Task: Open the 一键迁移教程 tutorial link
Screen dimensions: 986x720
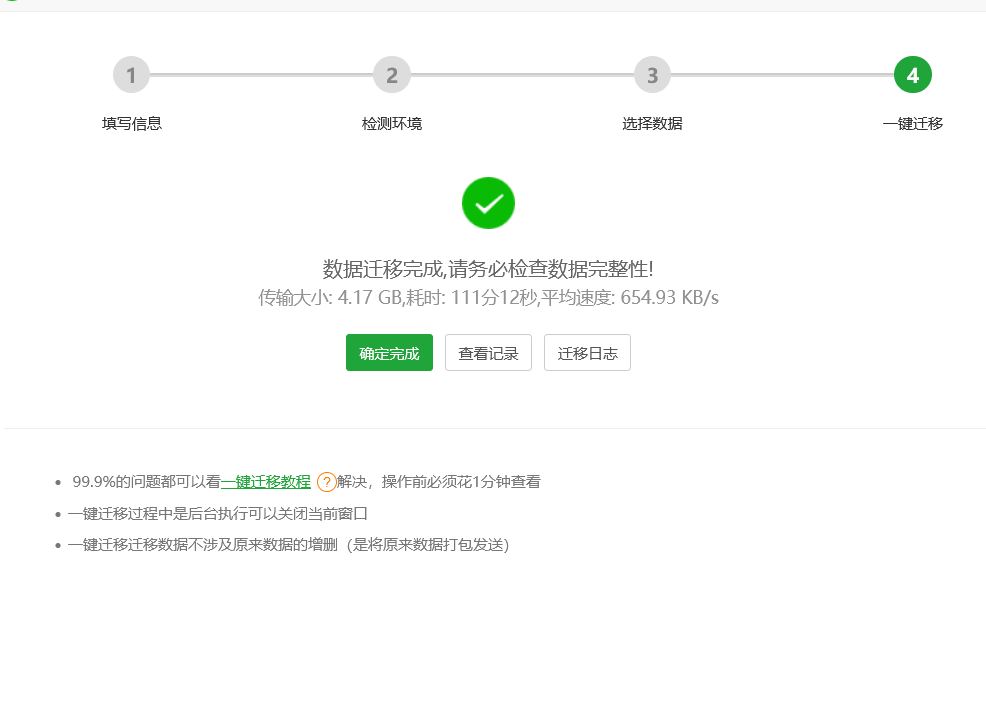Action: pyautogui.click(x=265, y=481)
